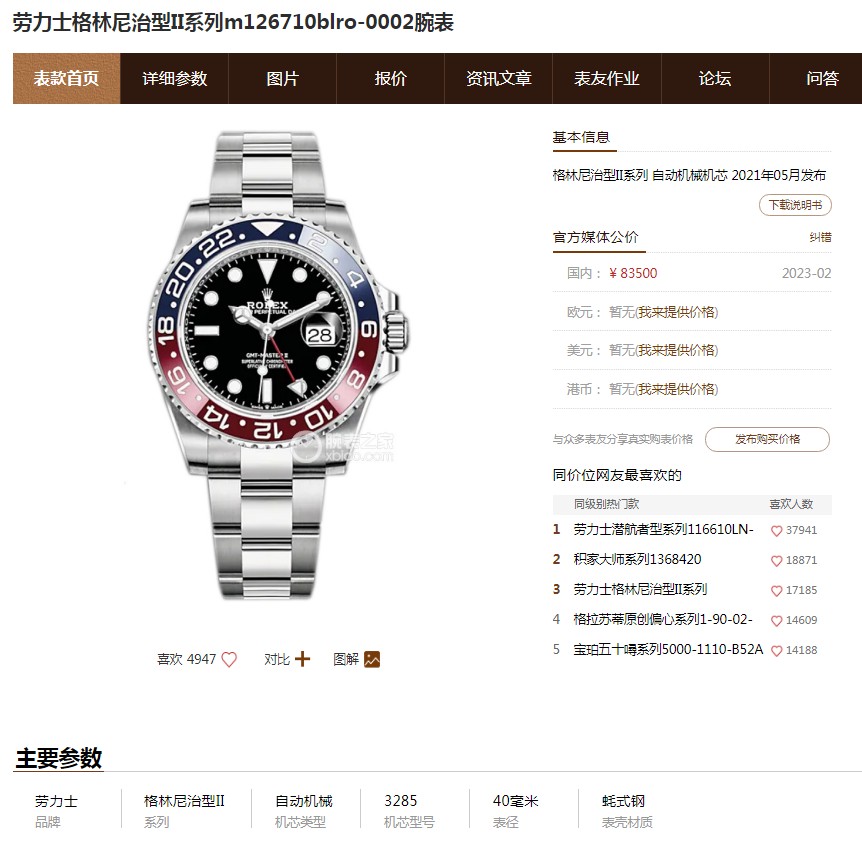Click the heart icon next to 17185
The width and height of the screenshot is (862, 841).
[776, 591]
